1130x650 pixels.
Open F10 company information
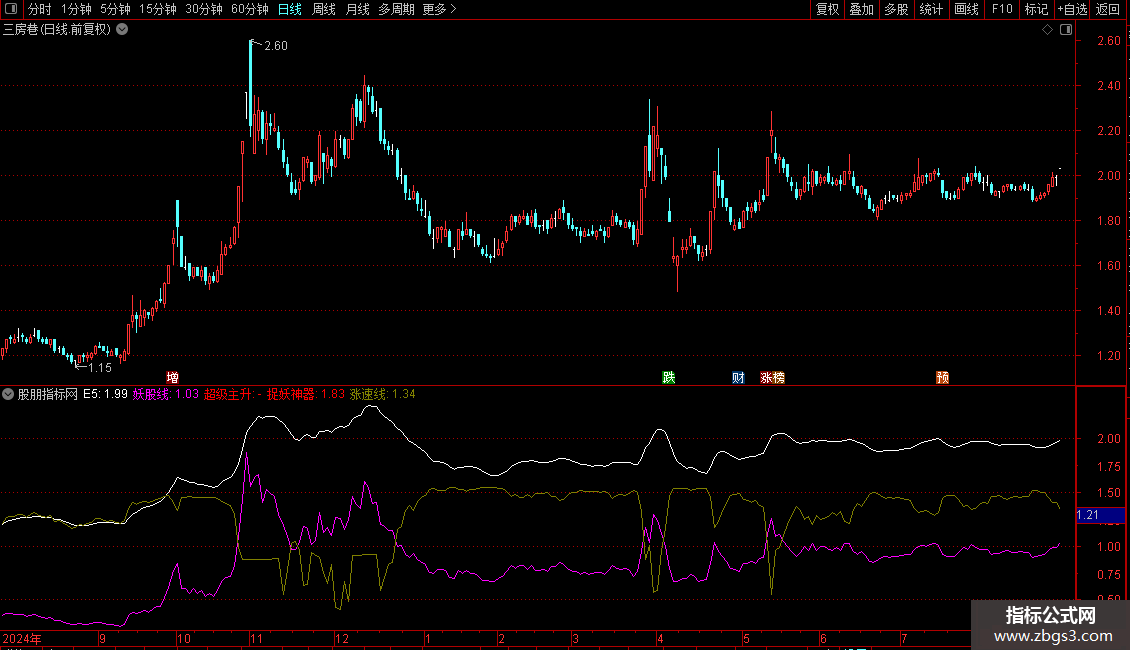click(1002, 9)
